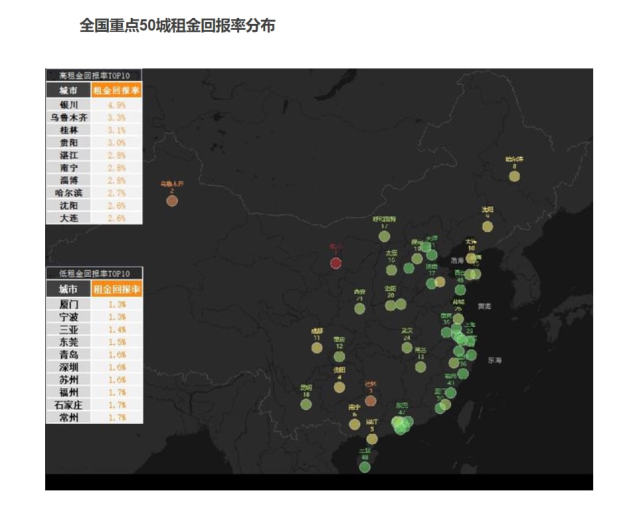Click the 东海 sea label on the map
Viewport: 641px width, 507px height.
coord(495,360)
